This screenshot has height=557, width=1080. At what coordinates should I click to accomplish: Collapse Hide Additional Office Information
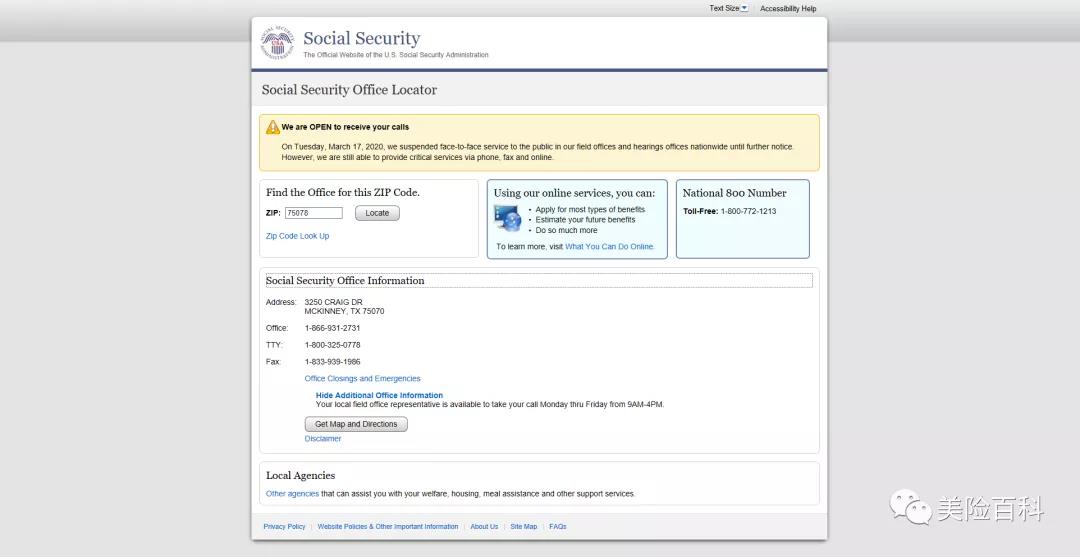380,395
